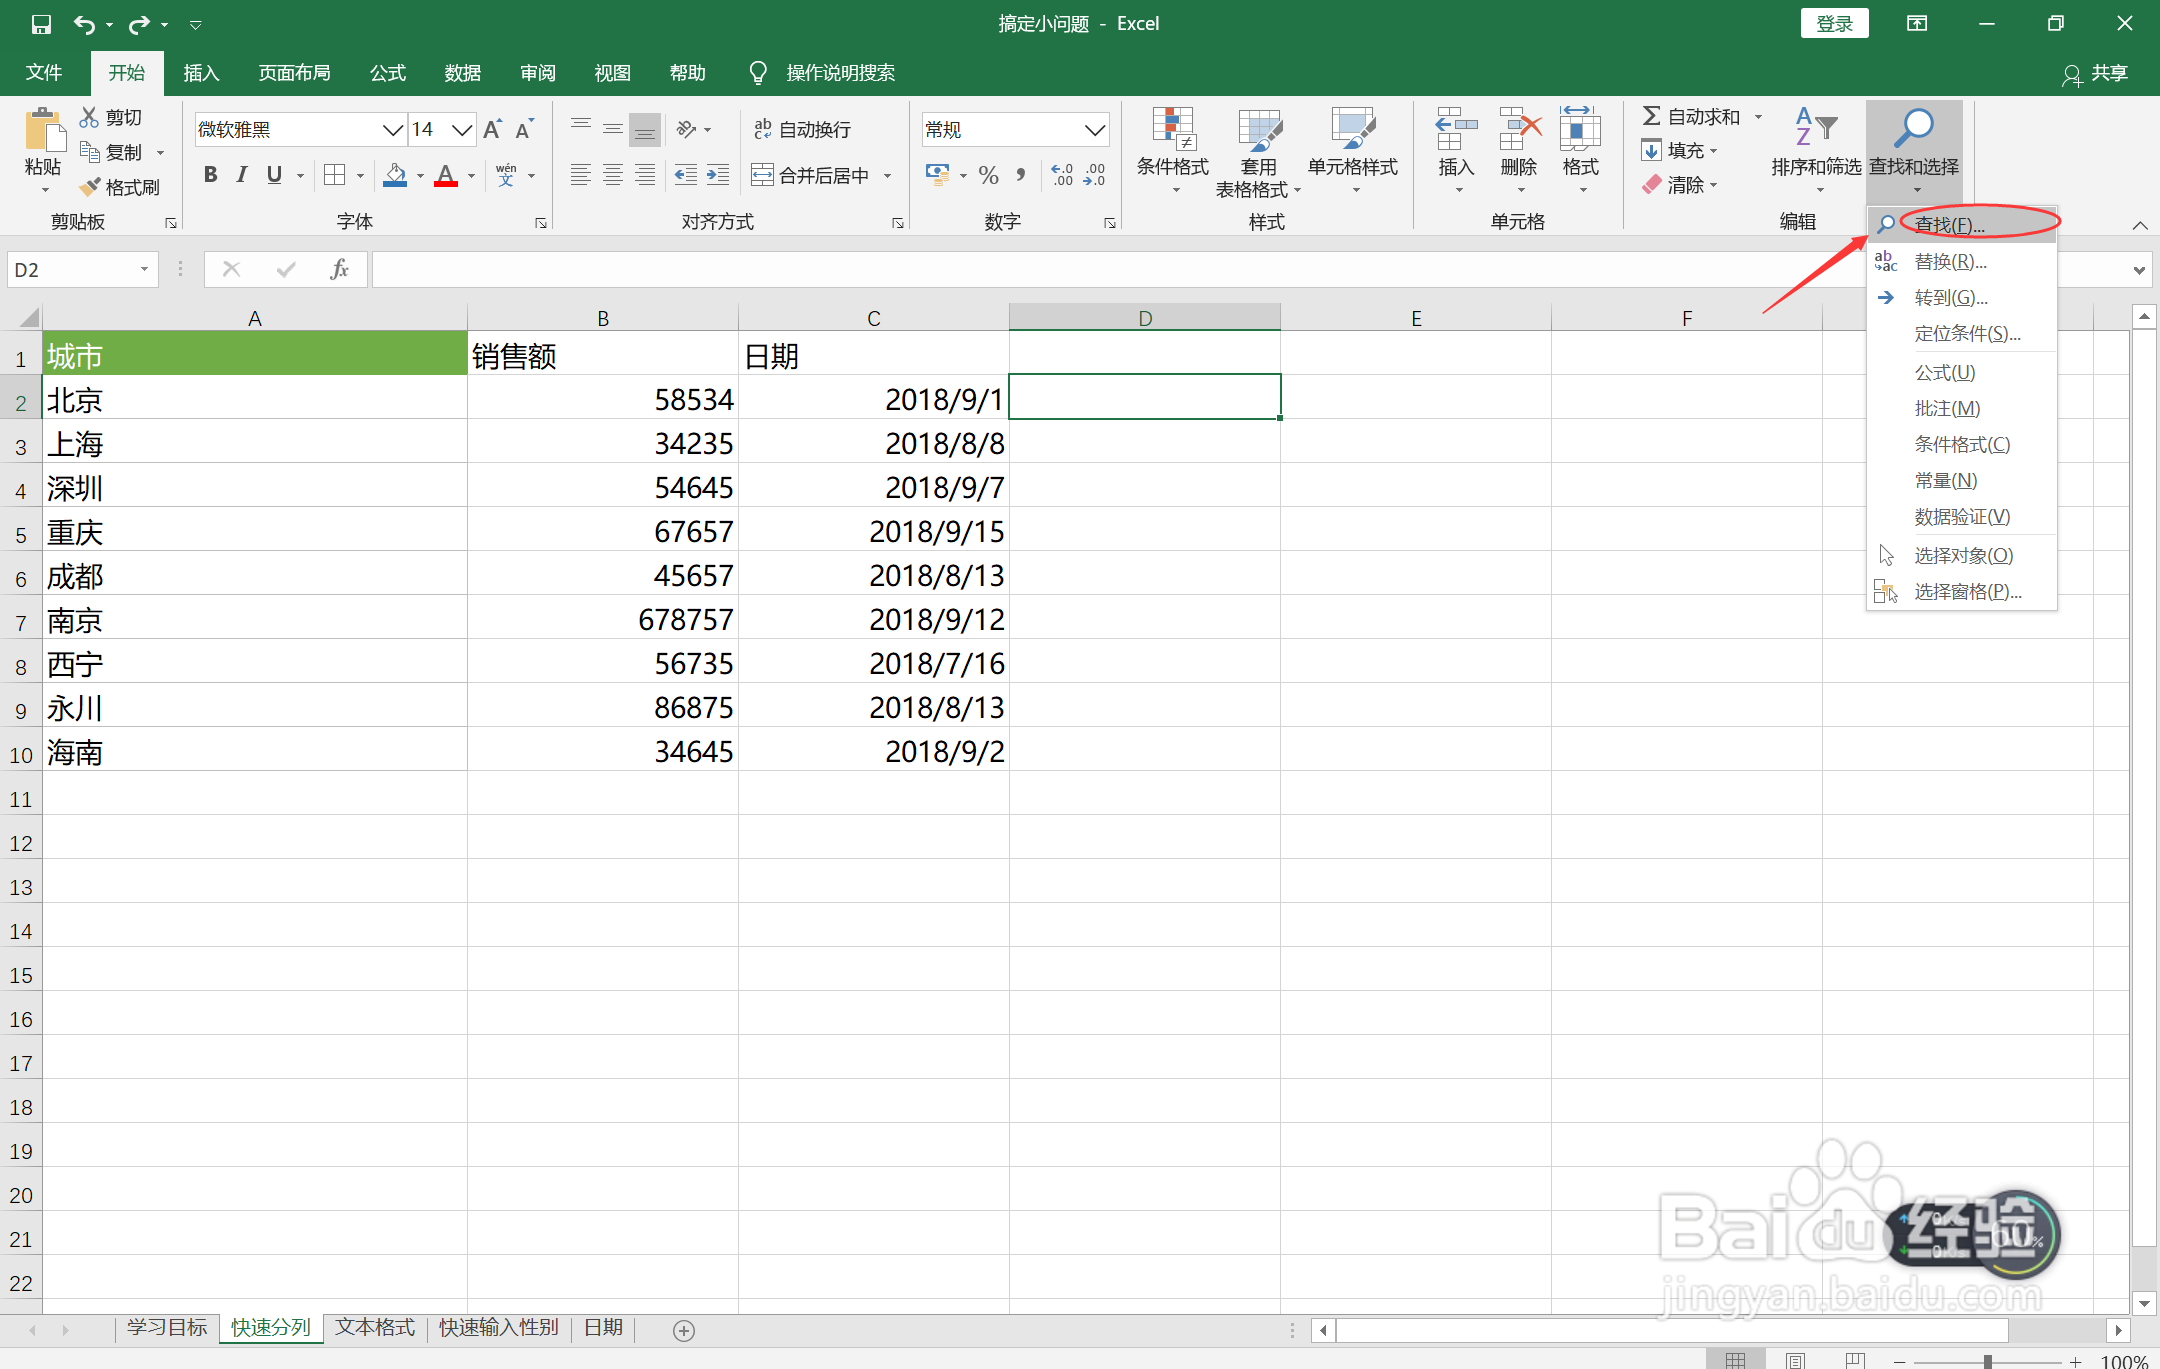2160x1369 pixels.
Task: Expand the number format combo box
Action: (x=1095, y=130)
